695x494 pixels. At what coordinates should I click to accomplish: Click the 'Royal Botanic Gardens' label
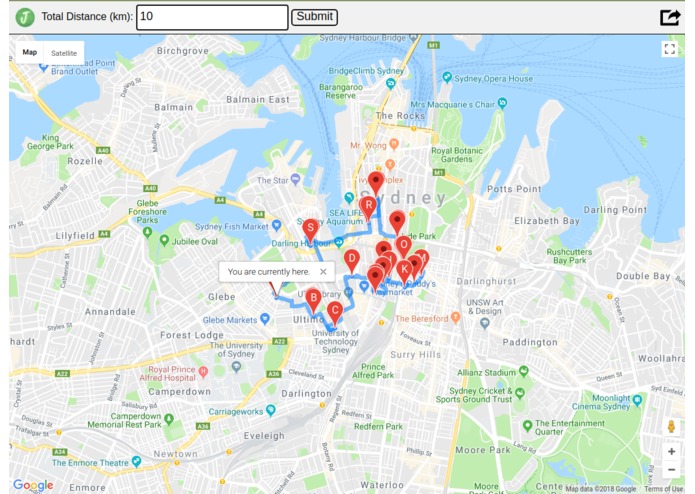point(457,155)
